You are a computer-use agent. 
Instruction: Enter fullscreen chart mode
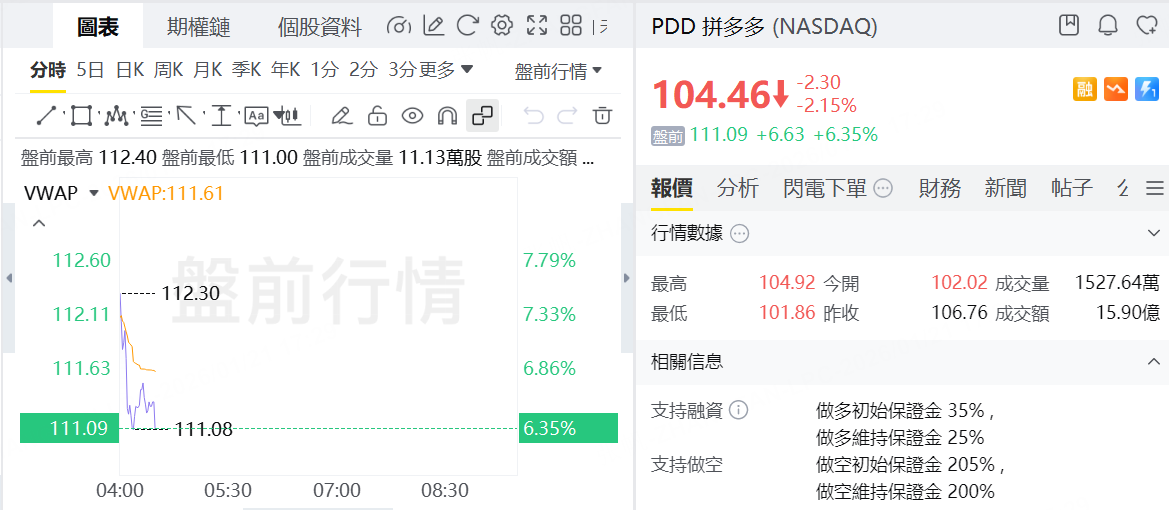coord(537,26)
